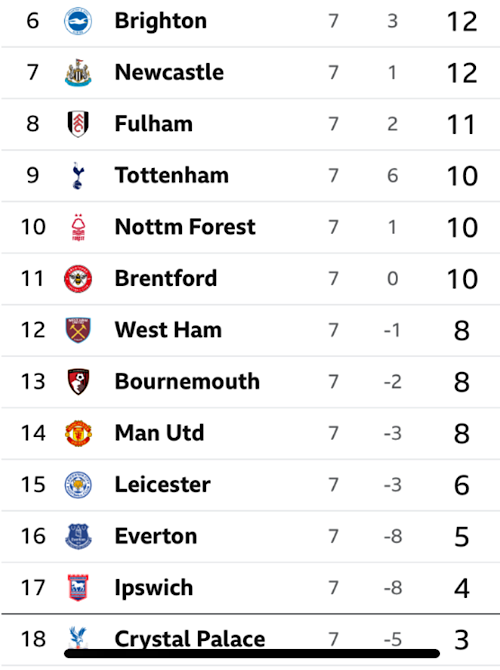Tap the Brighton club crest
Image resolution: width=500 pixels, height=670 pixels.
click(x=78, y=21)
